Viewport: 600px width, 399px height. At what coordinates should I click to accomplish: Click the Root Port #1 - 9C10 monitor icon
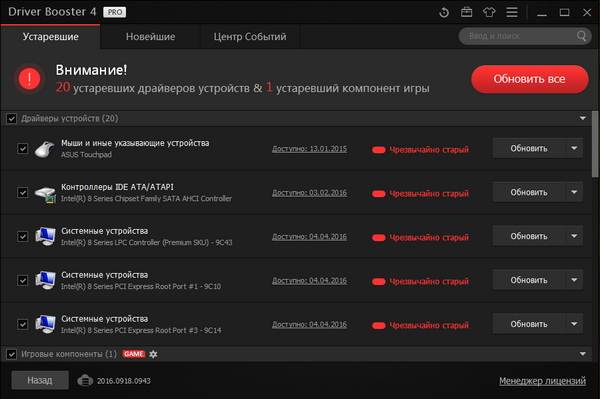click(45, 280)
